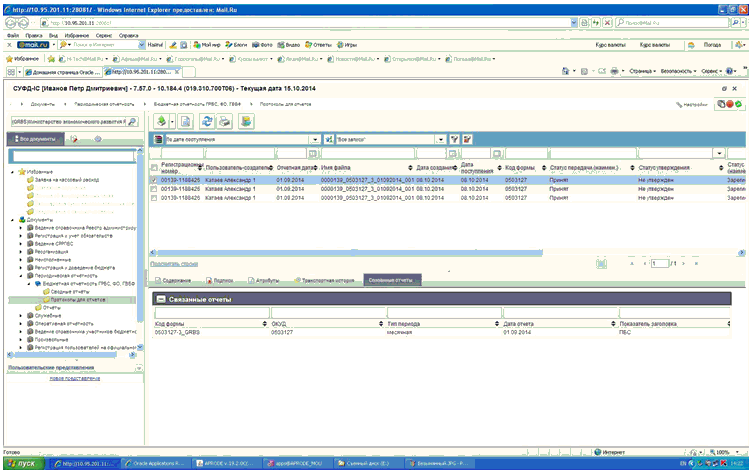Toggle the checkbox of the first table row
The height and width of the screenshot is (475, 752).
[154, 180]
